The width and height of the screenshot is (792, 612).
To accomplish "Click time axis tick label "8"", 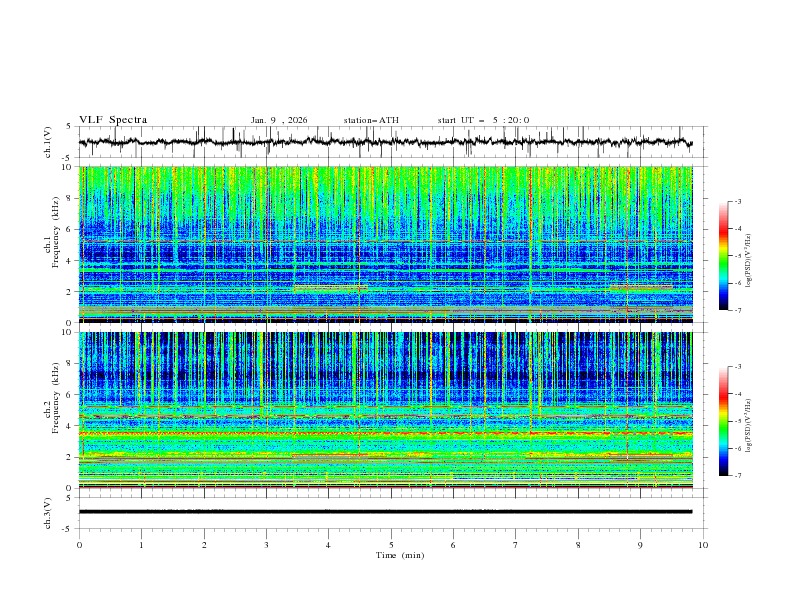I will pos(578,545).
